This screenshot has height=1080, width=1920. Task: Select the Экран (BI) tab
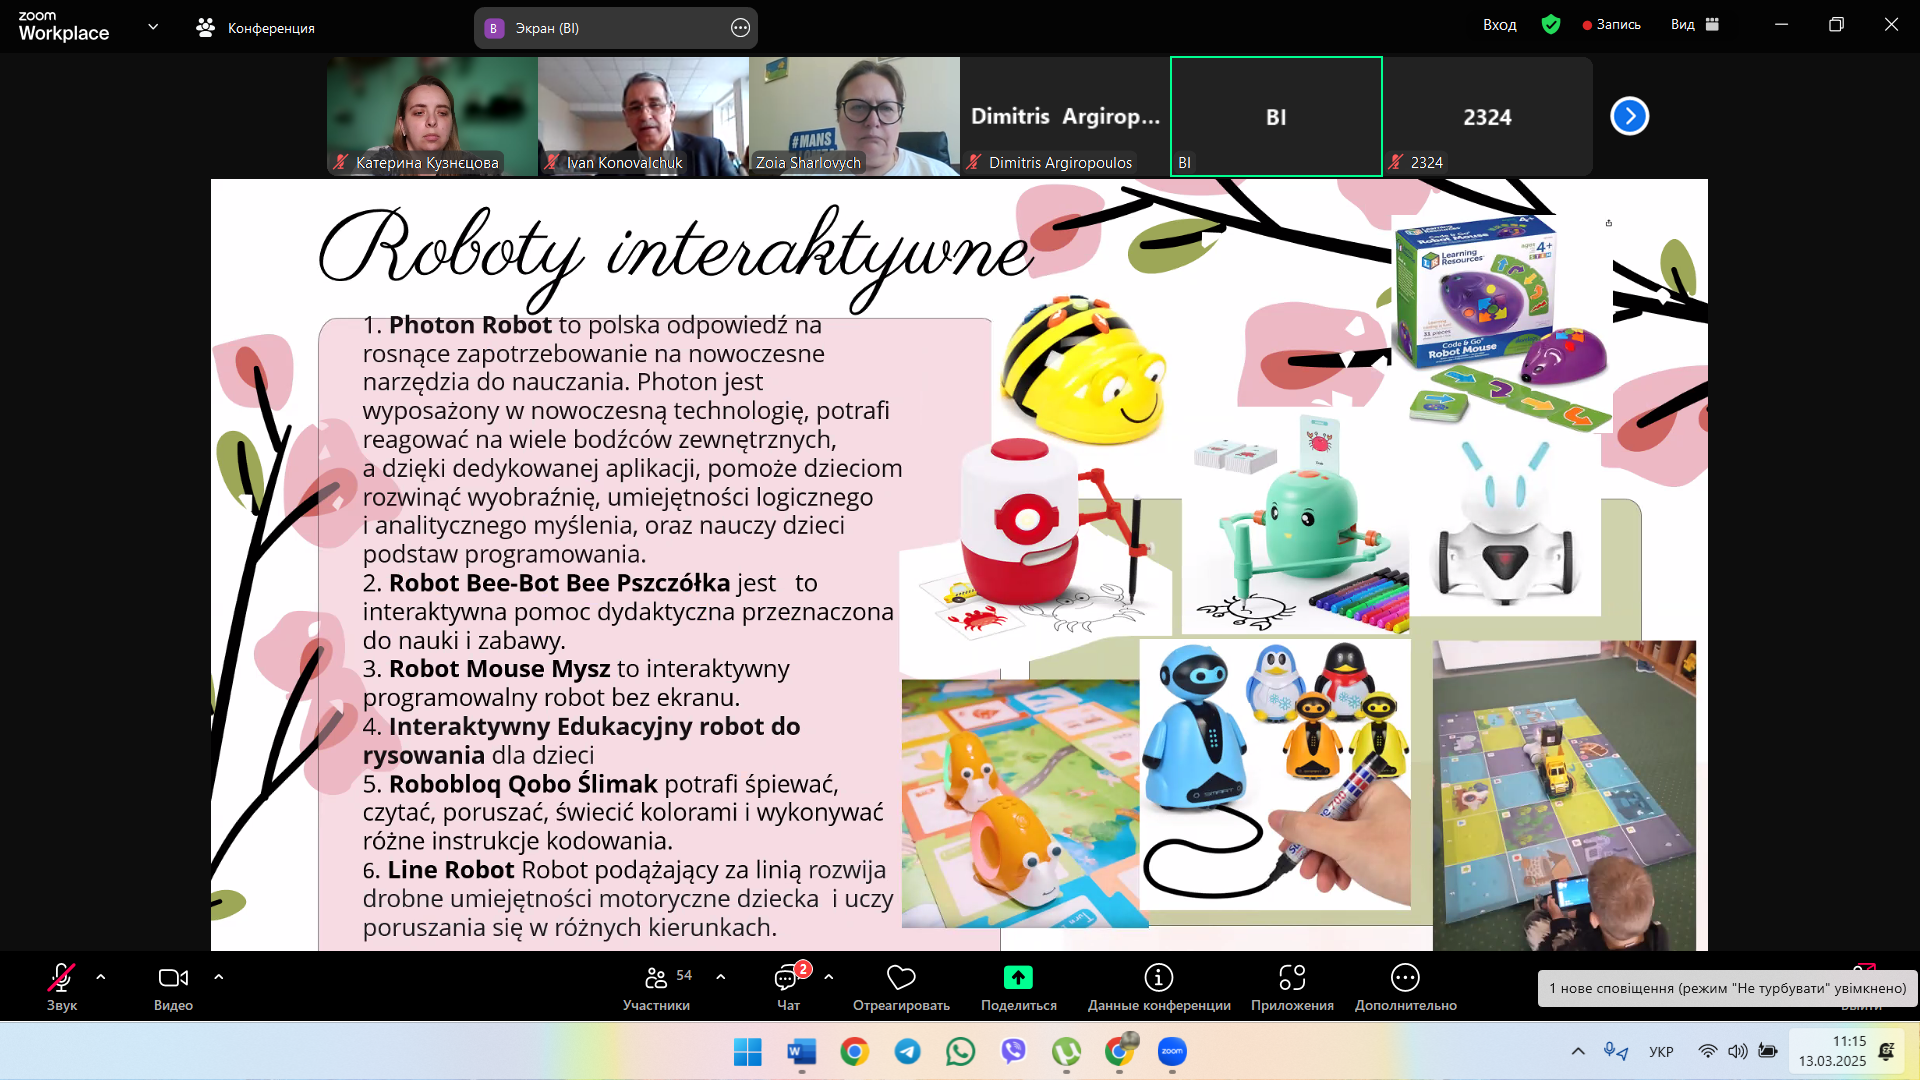tap(616, 28)
